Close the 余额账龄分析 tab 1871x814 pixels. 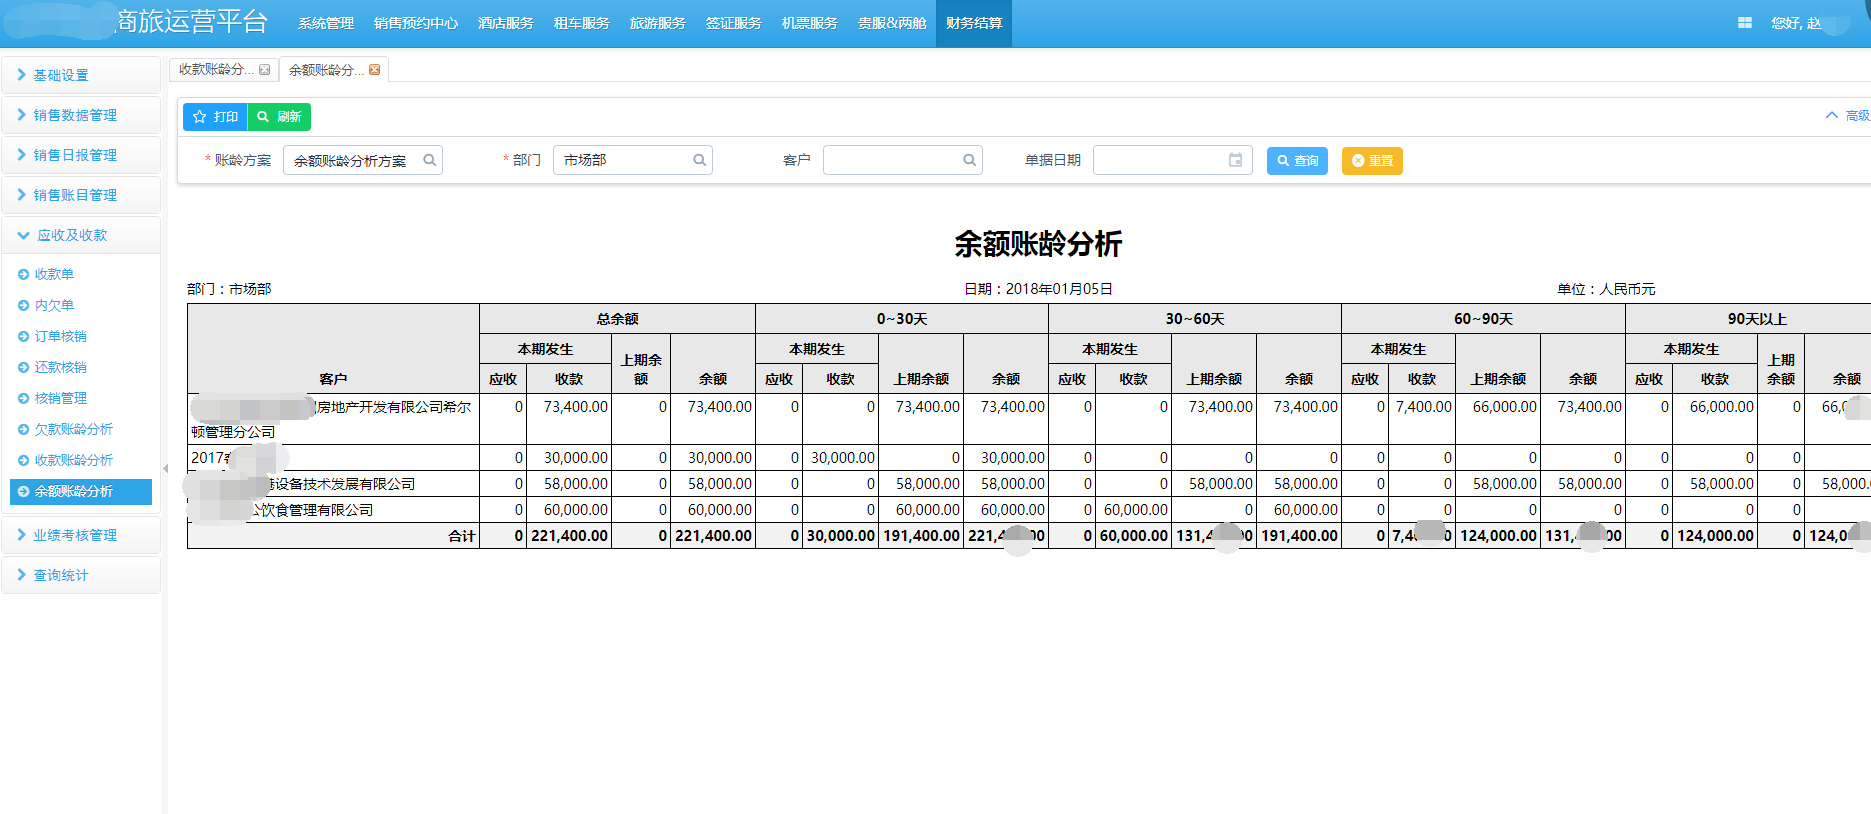374,70
